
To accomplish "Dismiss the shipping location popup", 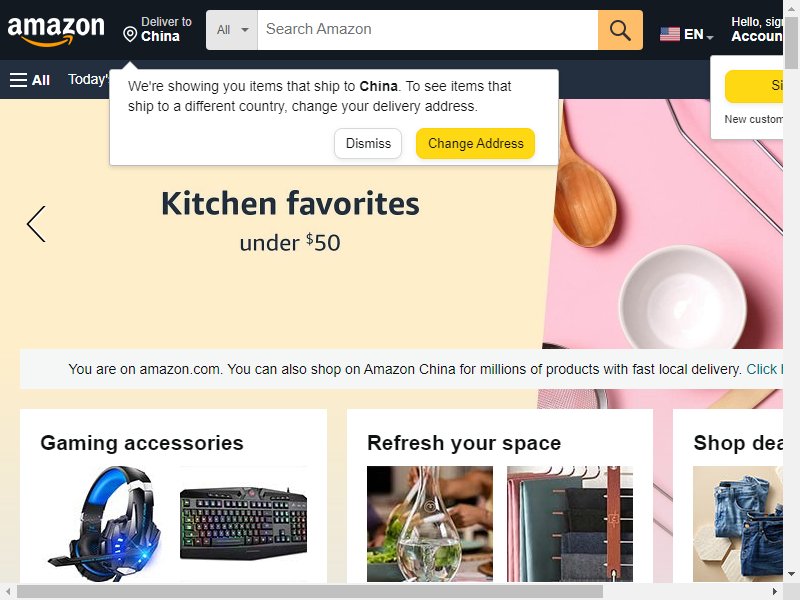I will (368, 143).
